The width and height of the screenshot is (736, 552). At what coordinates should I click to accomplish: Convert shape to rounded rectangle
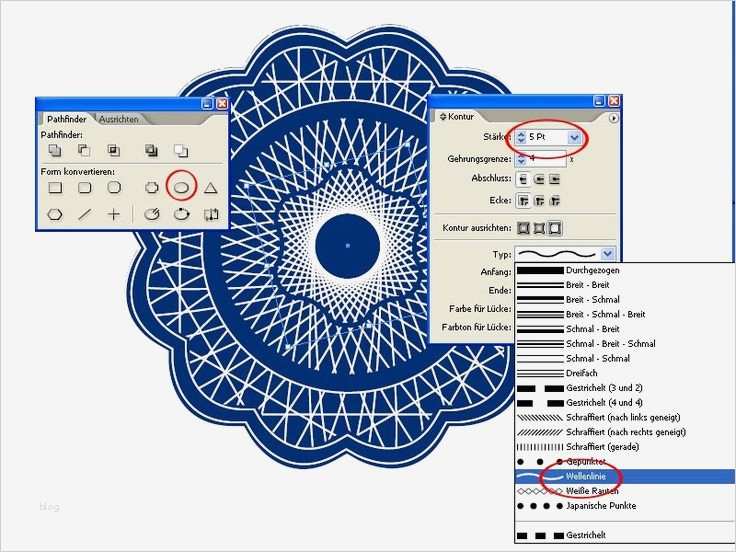pos(84,188)
